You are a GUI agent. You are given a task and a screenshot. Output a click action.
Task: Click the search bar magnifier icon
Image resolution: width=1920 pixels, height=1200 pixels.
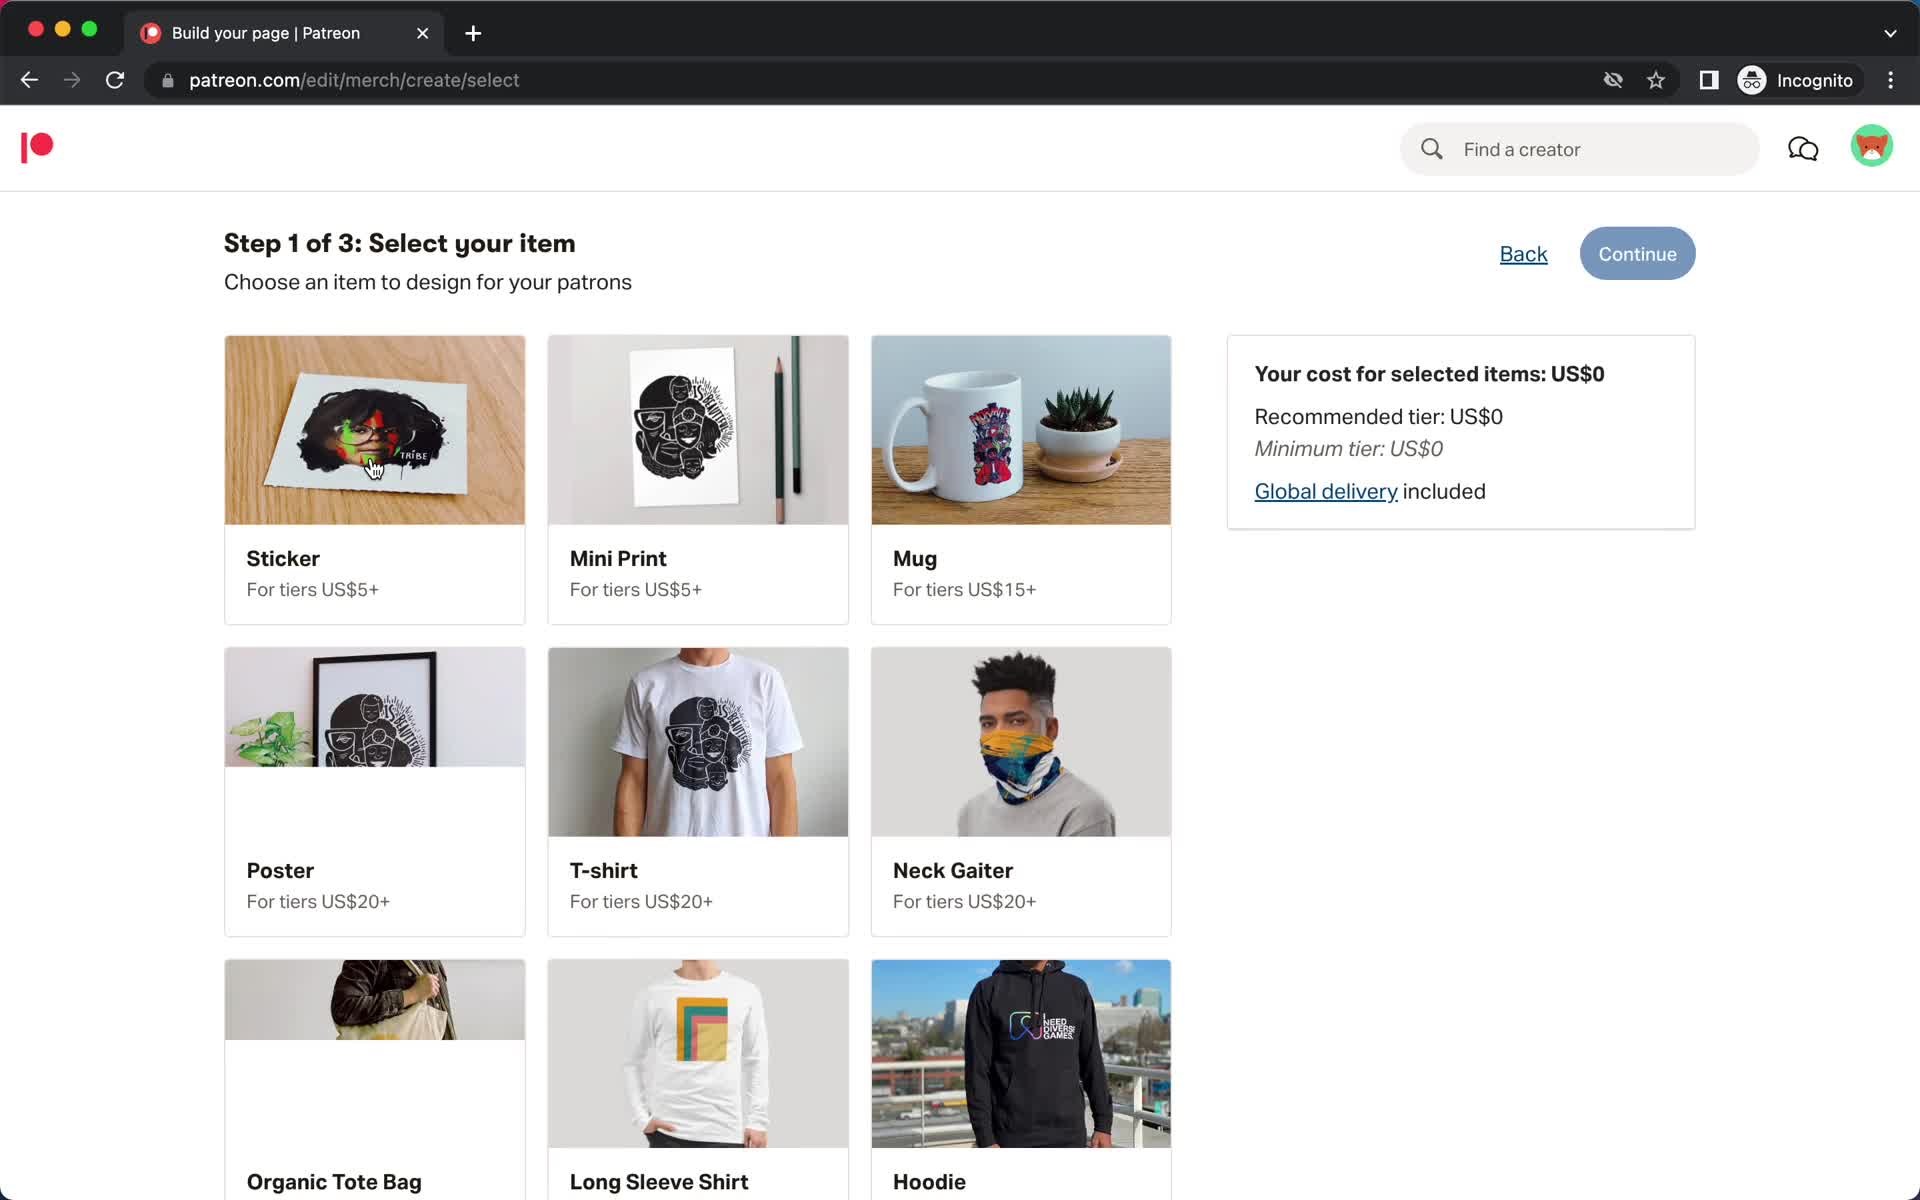(1433, 148)
